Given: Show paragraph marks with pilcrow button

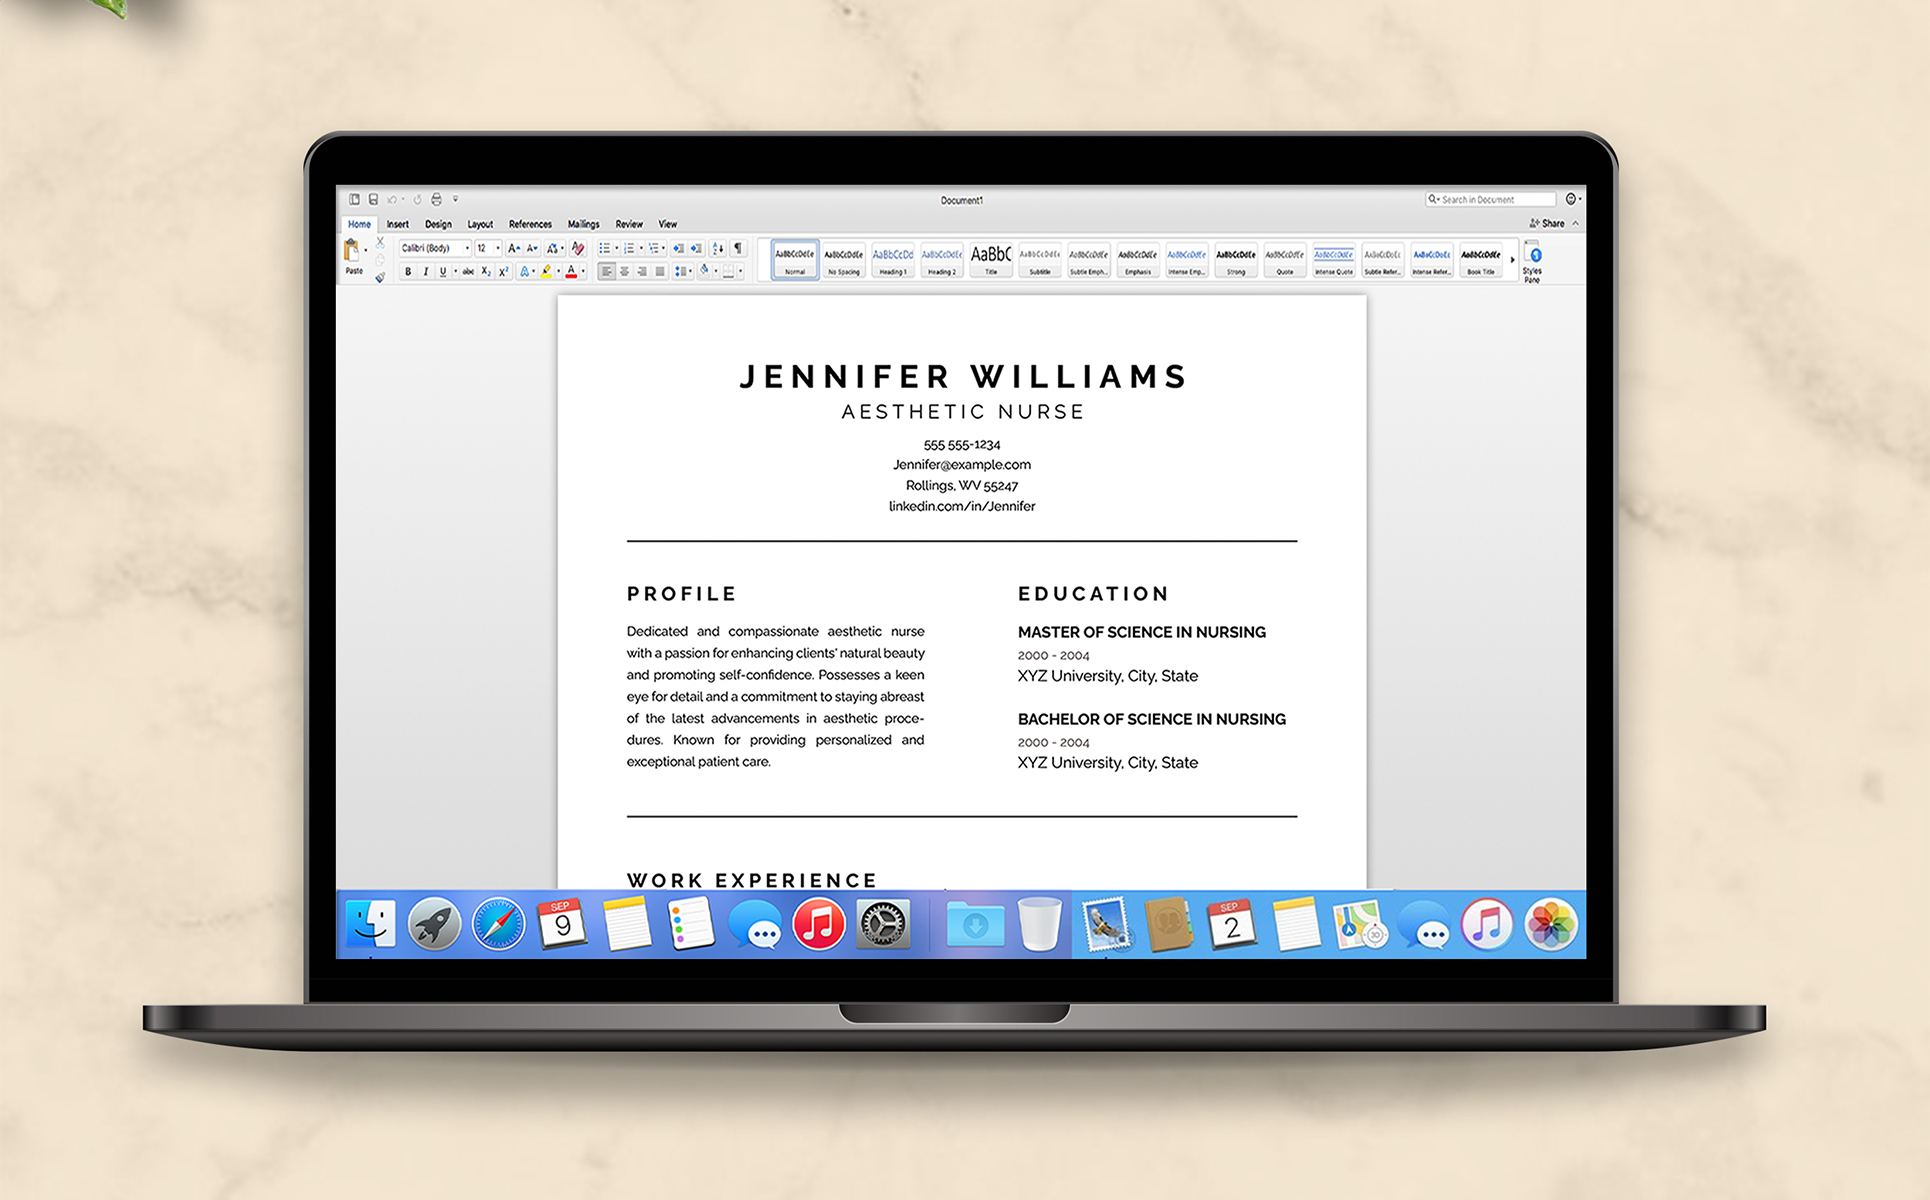Looking at the screenshot, I should (x=738, y=248).
